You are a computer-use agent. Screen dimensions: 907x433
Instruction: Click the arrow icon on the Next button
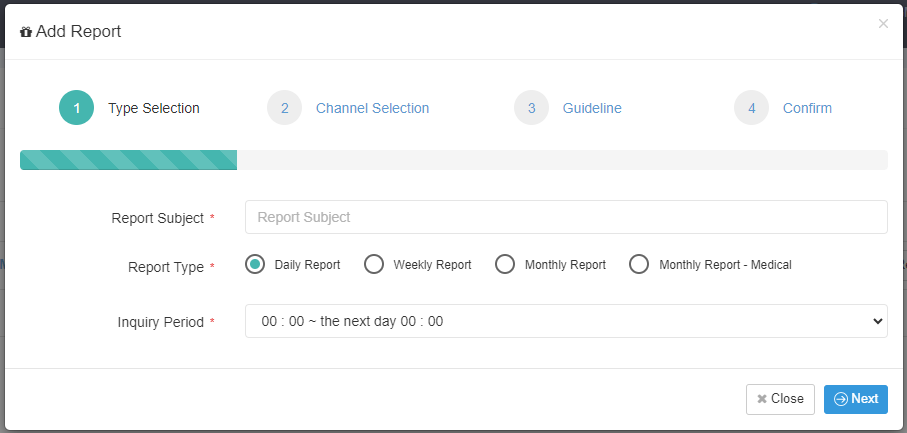tap(841, 399)
